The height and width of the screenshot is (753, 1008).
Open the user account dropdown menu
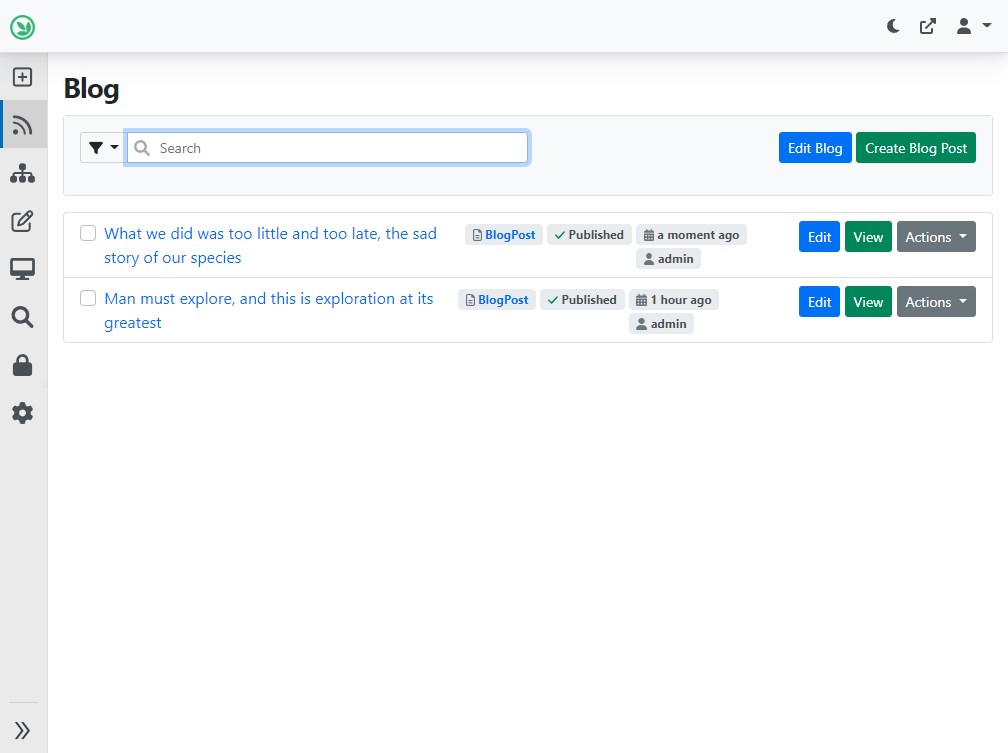pyautogui.click(x=973, y=26)
